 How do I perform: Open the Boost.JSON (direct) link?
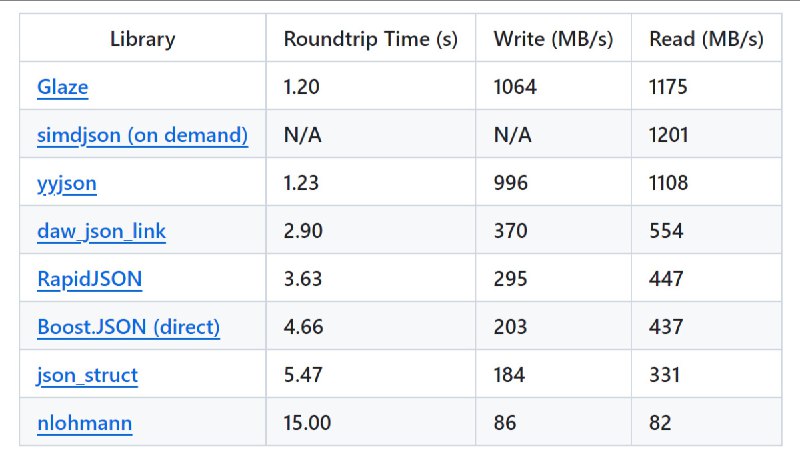coord(129,326)
